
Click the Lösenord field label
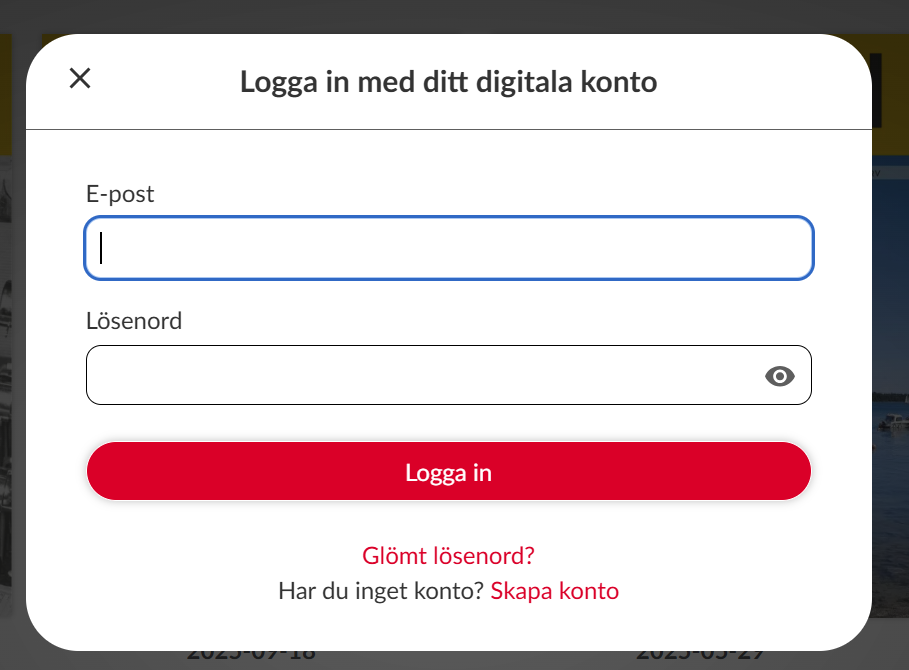coord(134,321)
